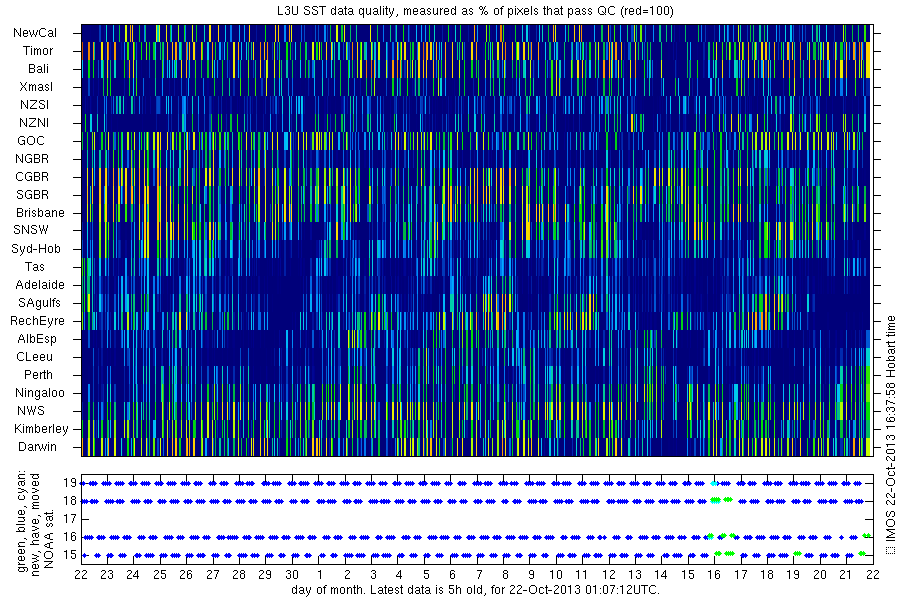Click the CLeeu region label
The width and height of the screenshot is (900, 600).
pos(34,357)
